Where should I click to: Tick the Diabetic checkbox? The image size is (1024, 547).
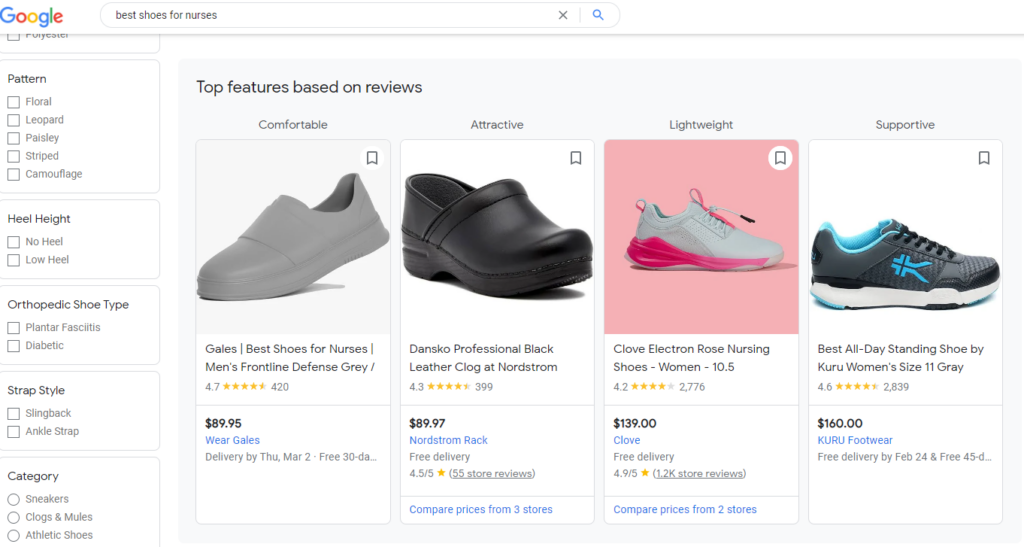click(x=14, y=346)
